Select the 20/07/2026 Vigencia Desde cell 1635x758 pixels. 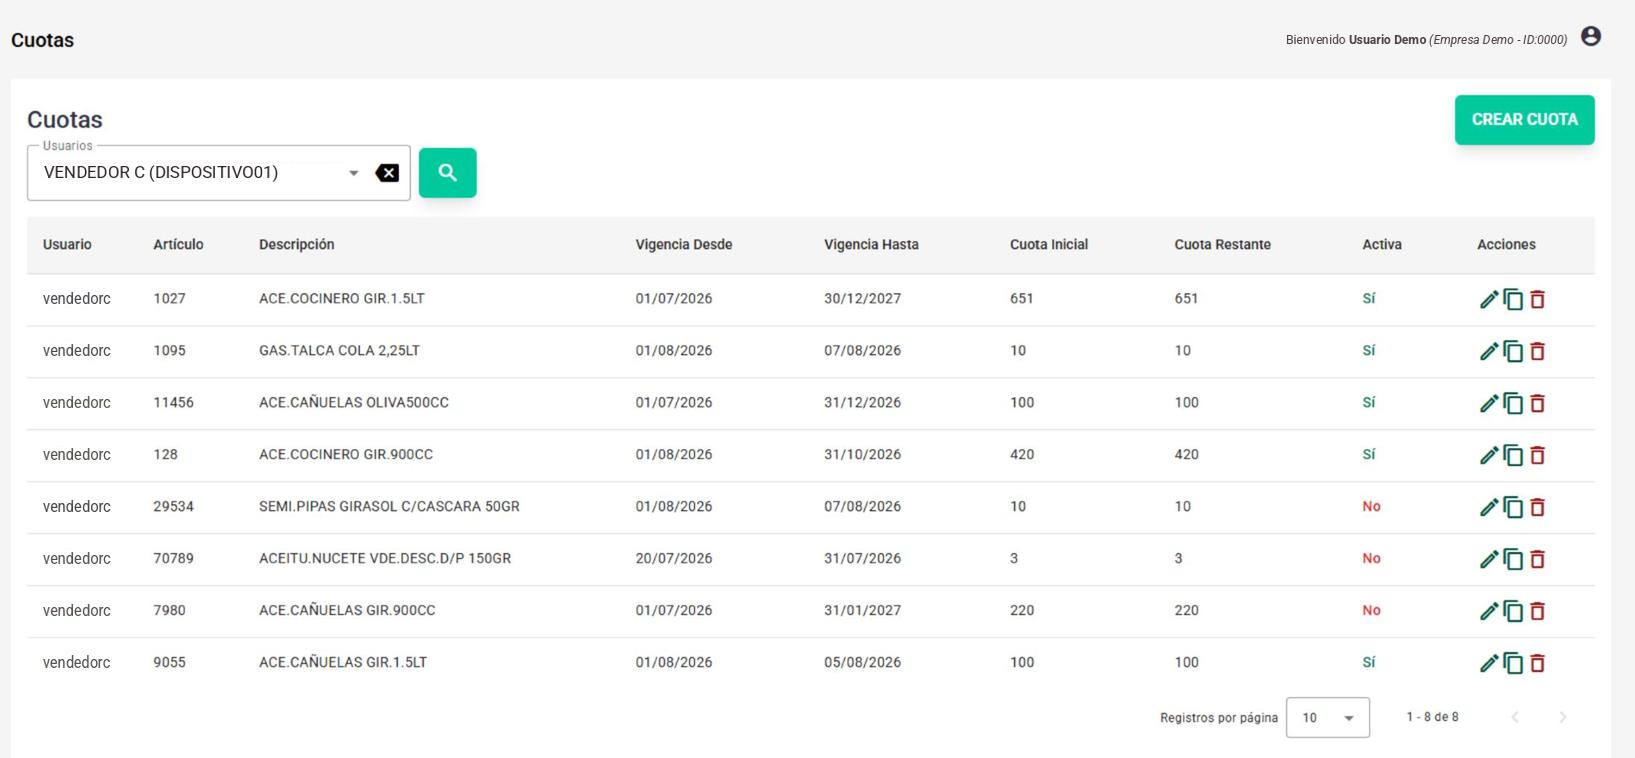(x=674, y=559)
